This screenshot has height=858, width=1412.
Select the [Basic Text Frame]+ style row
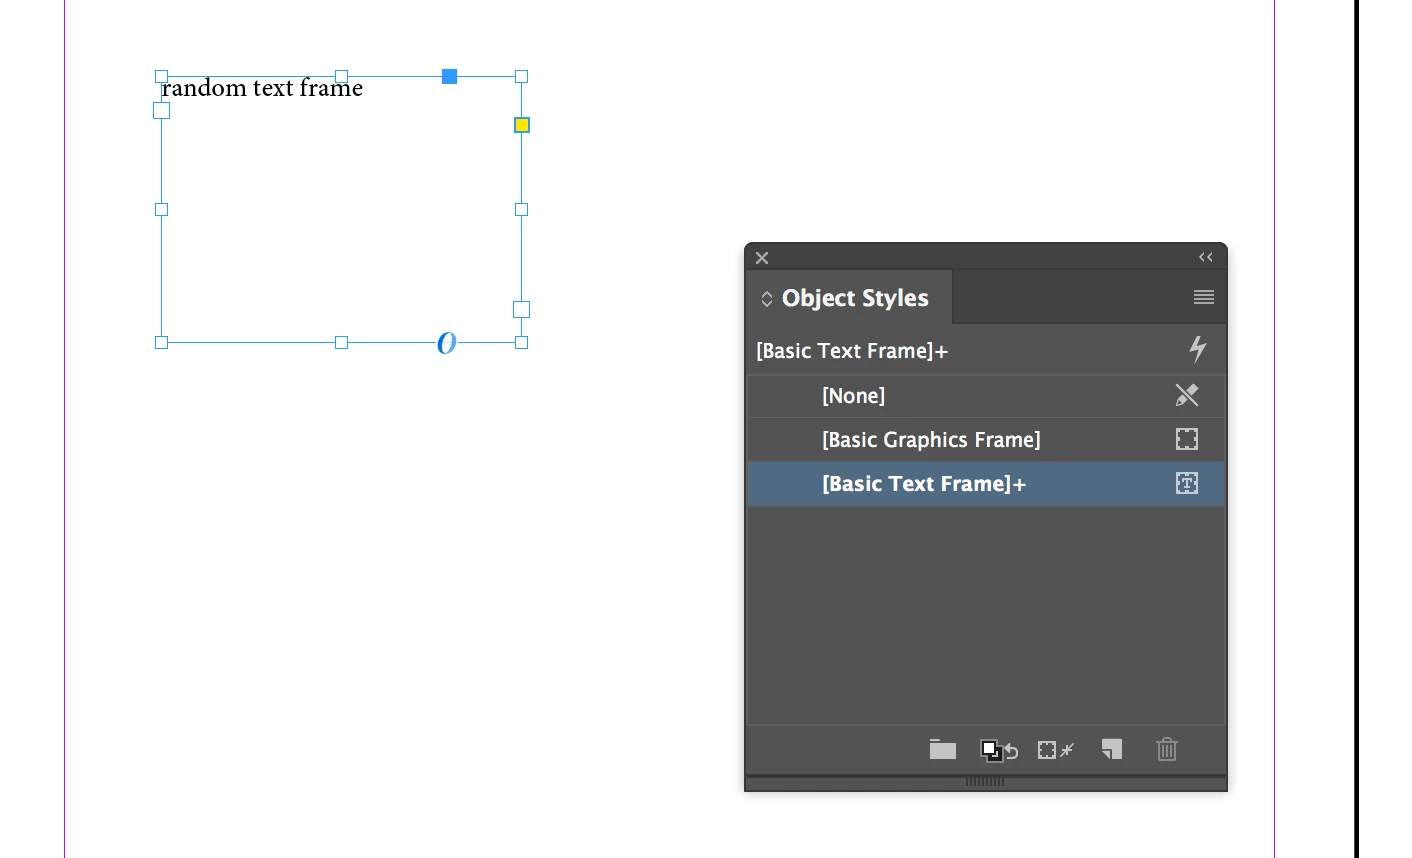coord(986,484)
